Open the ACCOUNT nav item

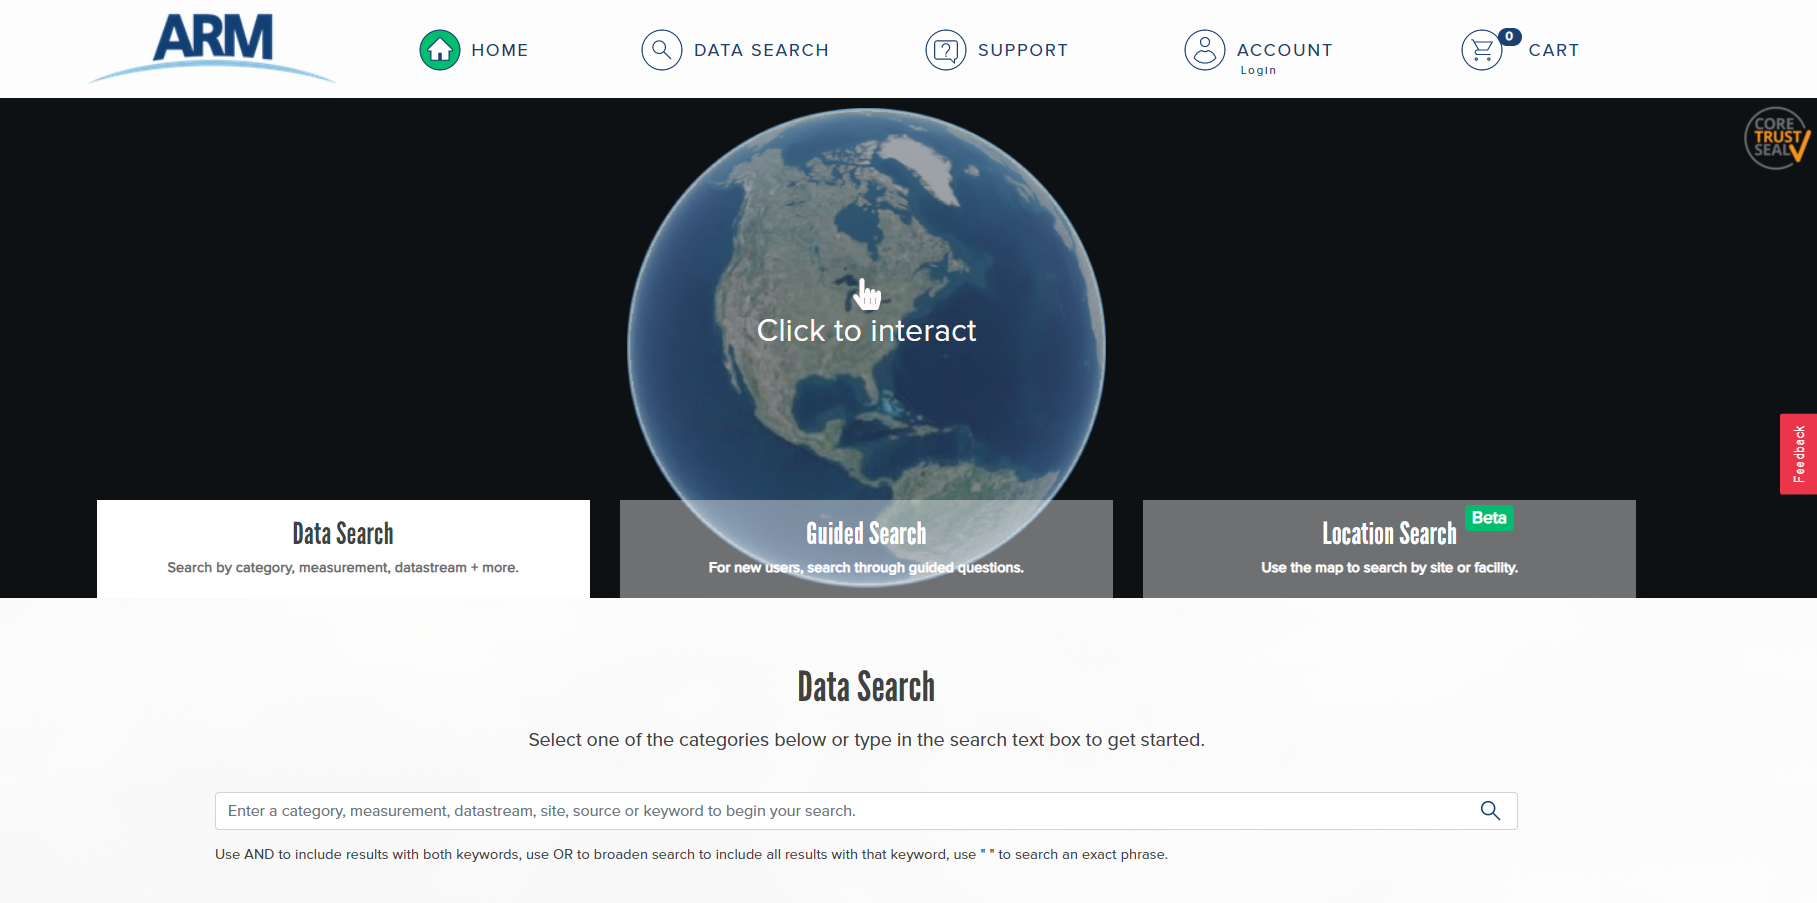1285,50
